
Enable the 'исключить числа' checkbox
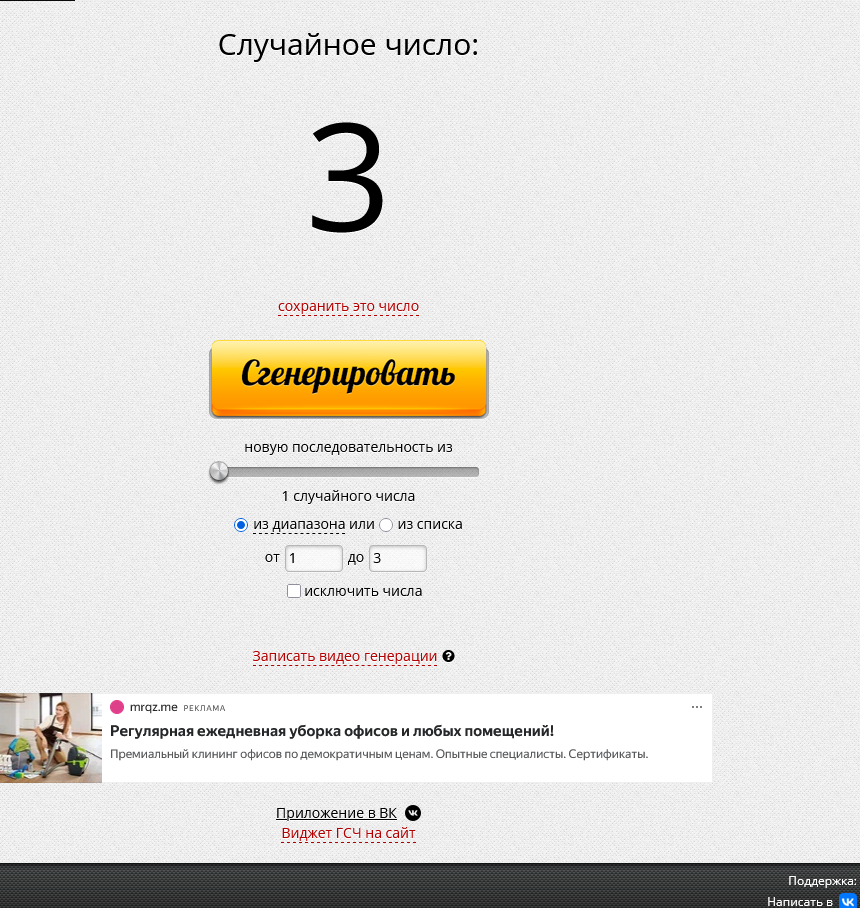294,591
